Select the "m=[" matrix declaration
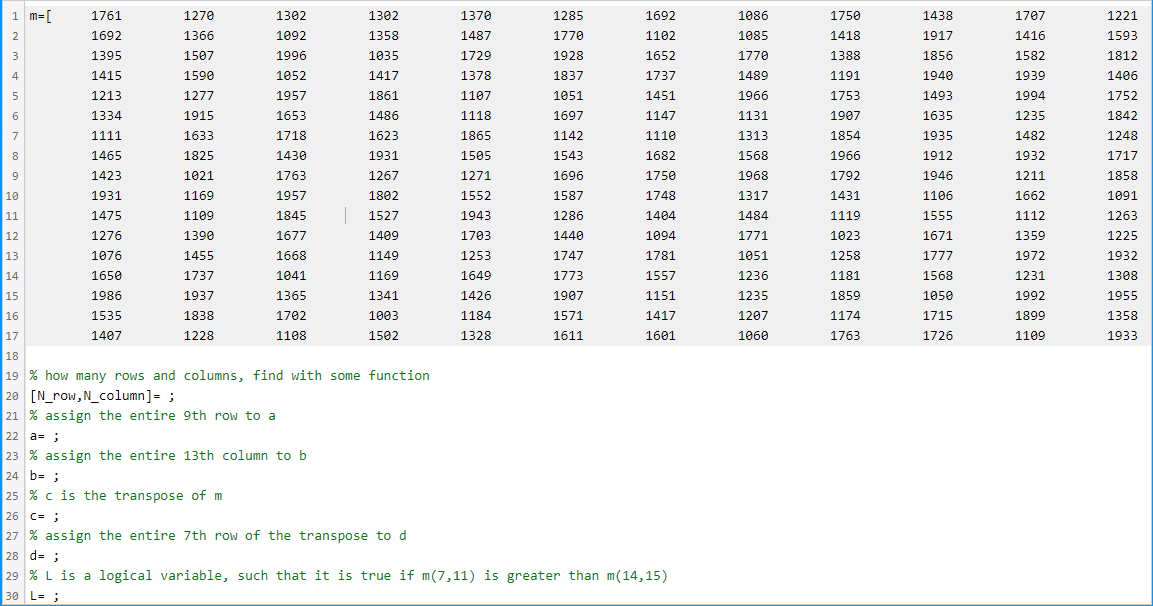This screenshot has width=1153, height=606. click(x=42, y=15)
